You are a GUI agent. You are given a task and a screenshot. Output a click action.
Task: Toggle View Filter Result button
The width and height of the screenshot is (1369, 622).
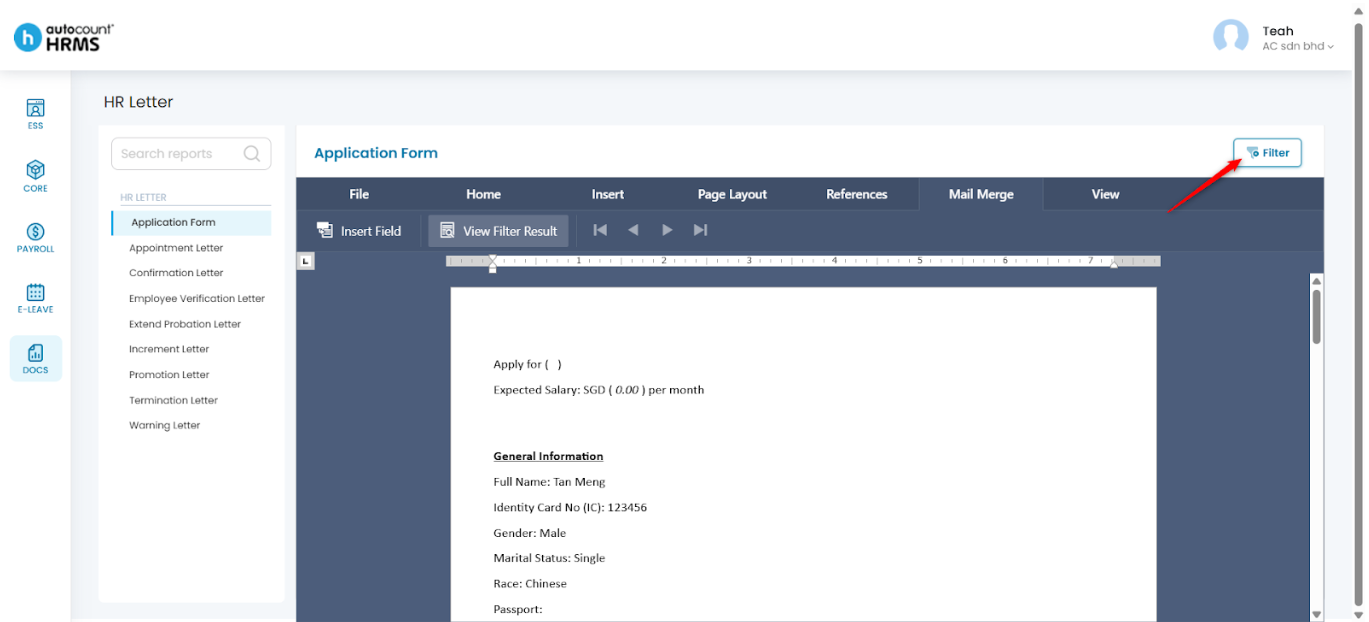coord(499,231)
